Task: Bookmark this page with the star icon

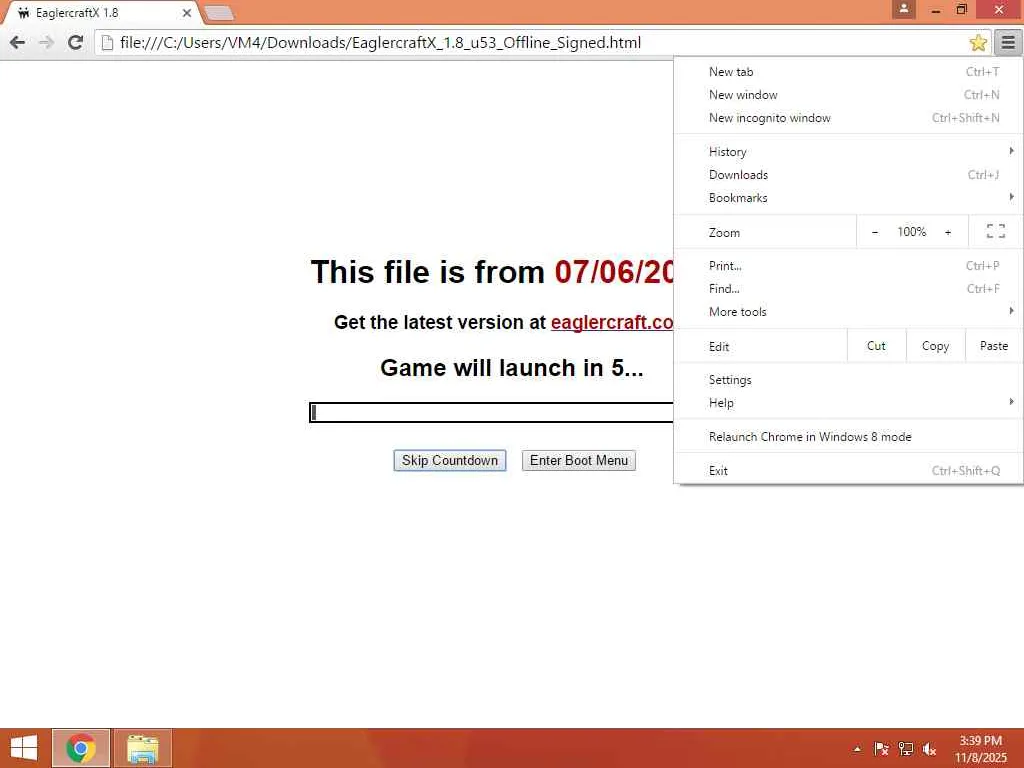Action: [x=978, y=42]
